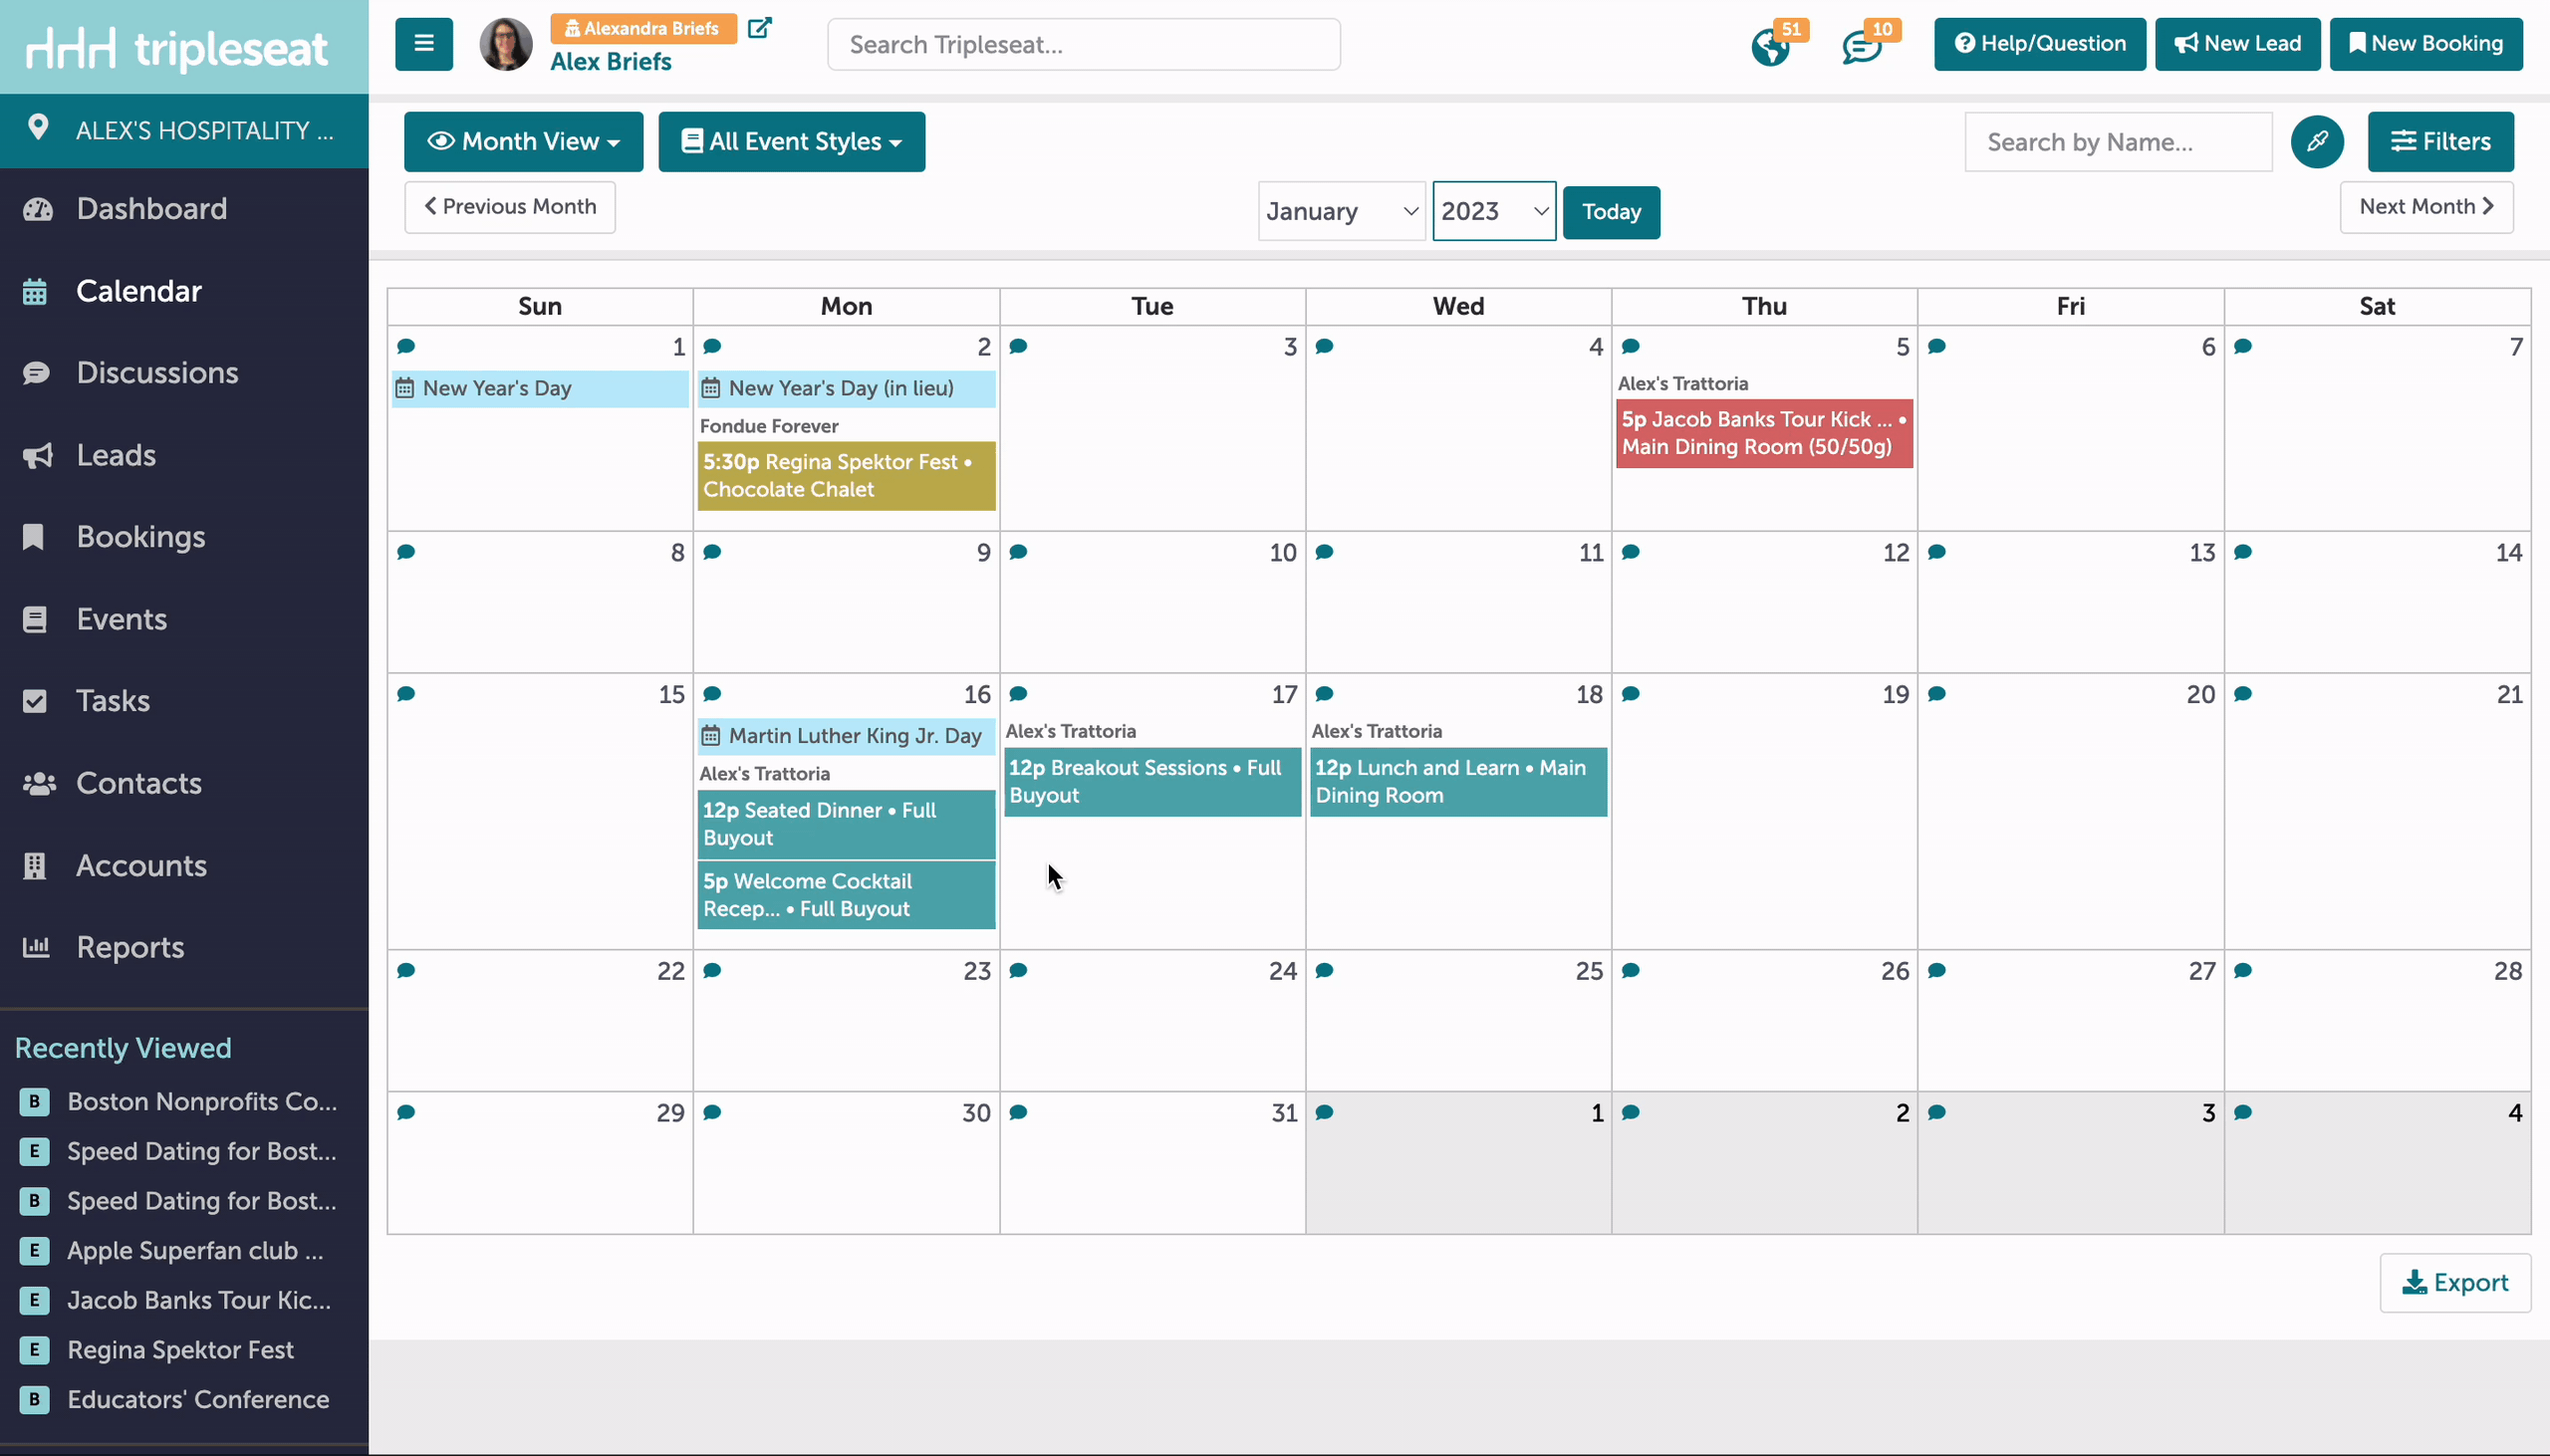Open the external link icon beside Alexandra Briefs
Screen dimensions: 2550x1456
[760, 28]
